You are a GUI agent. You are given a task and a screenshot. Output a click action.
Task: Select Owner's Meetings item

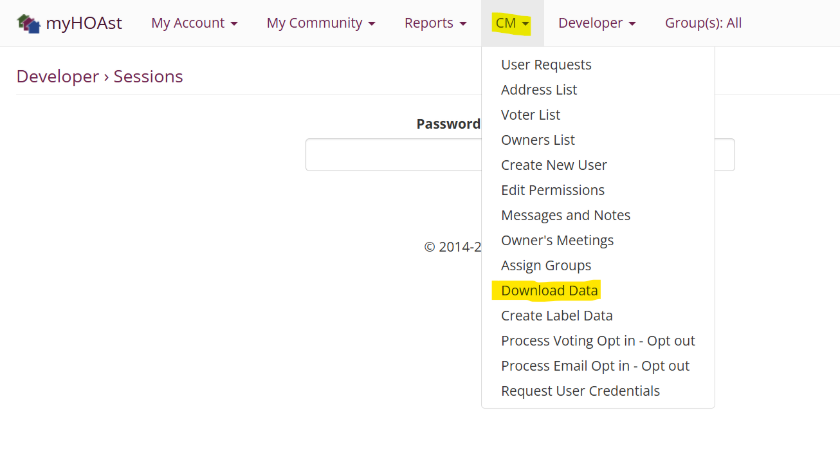coord(557,240)
